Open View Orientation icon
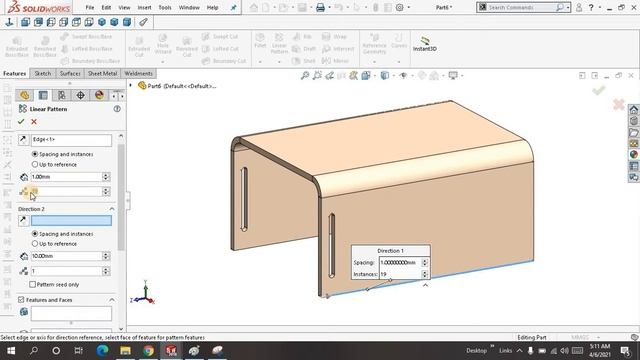The width and height of the screenshot is (640, 360). 366,76
